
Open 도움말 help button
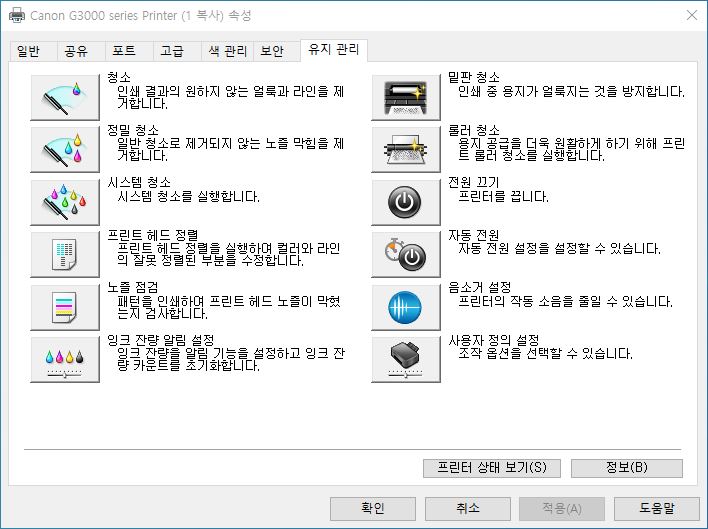[x=657, y=509]
